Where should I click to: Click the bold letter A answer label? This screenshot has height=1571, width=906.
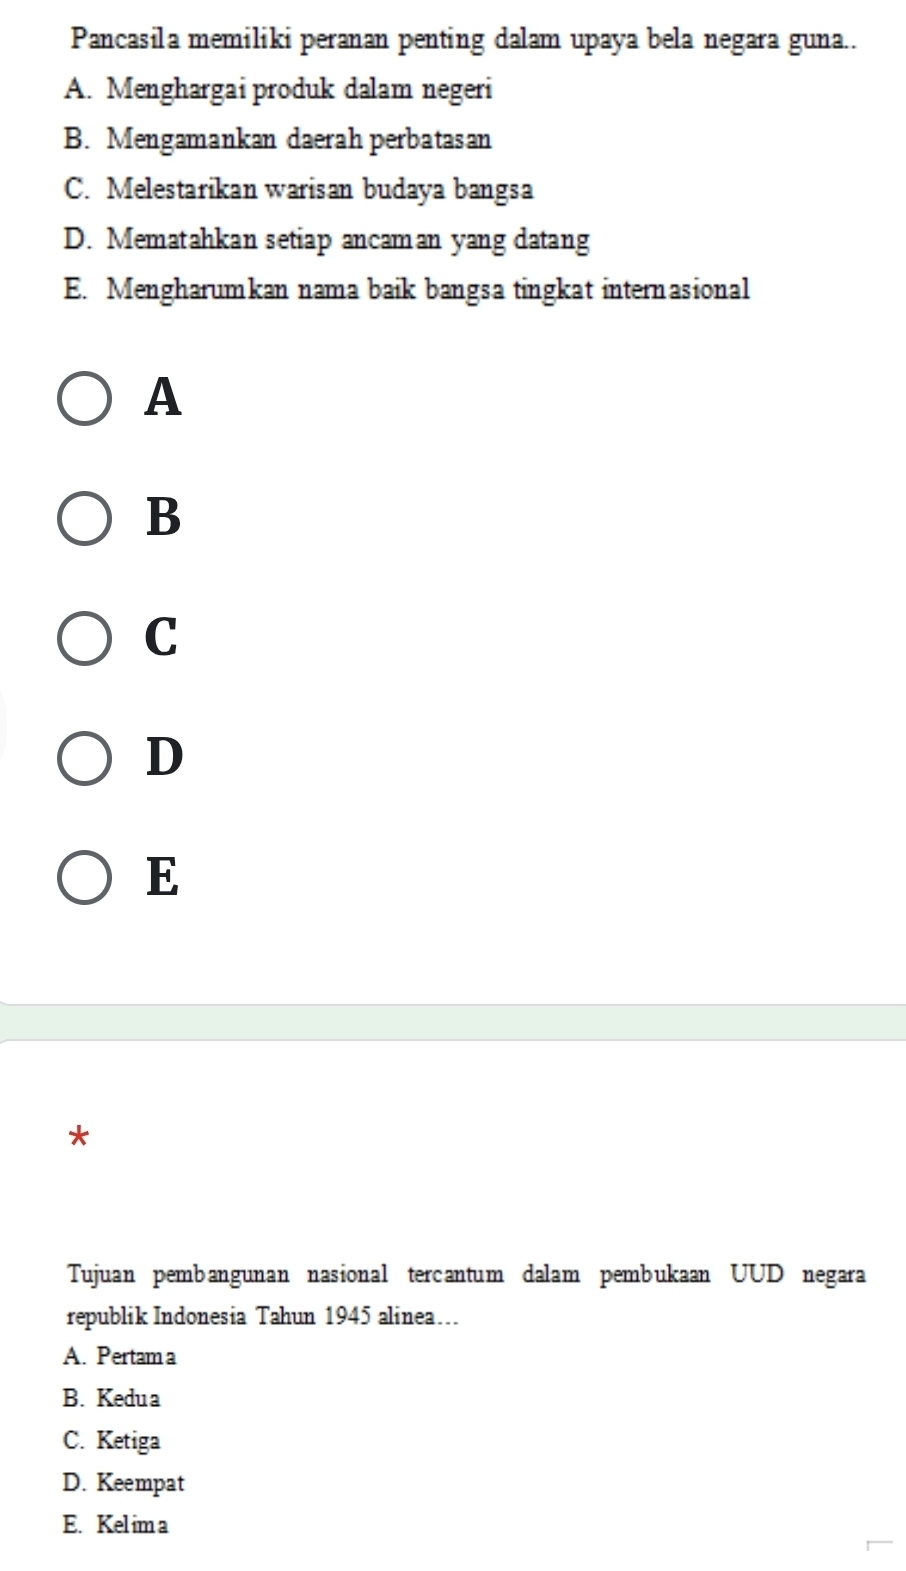click(x=164, y=398)
